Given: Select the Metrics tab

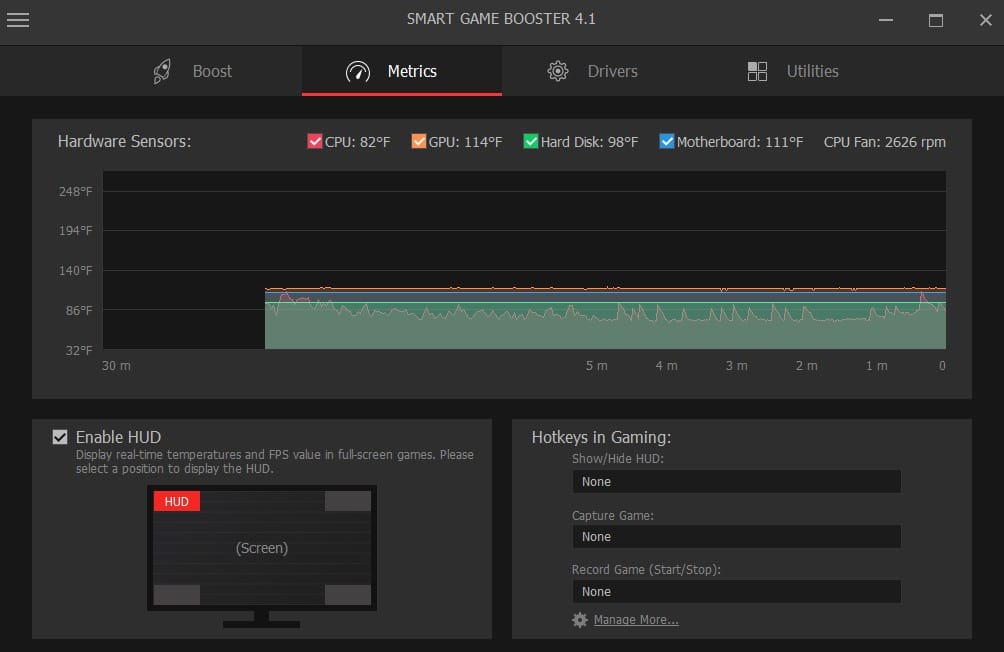Looking at the screenshot, I should coord(401,71).
